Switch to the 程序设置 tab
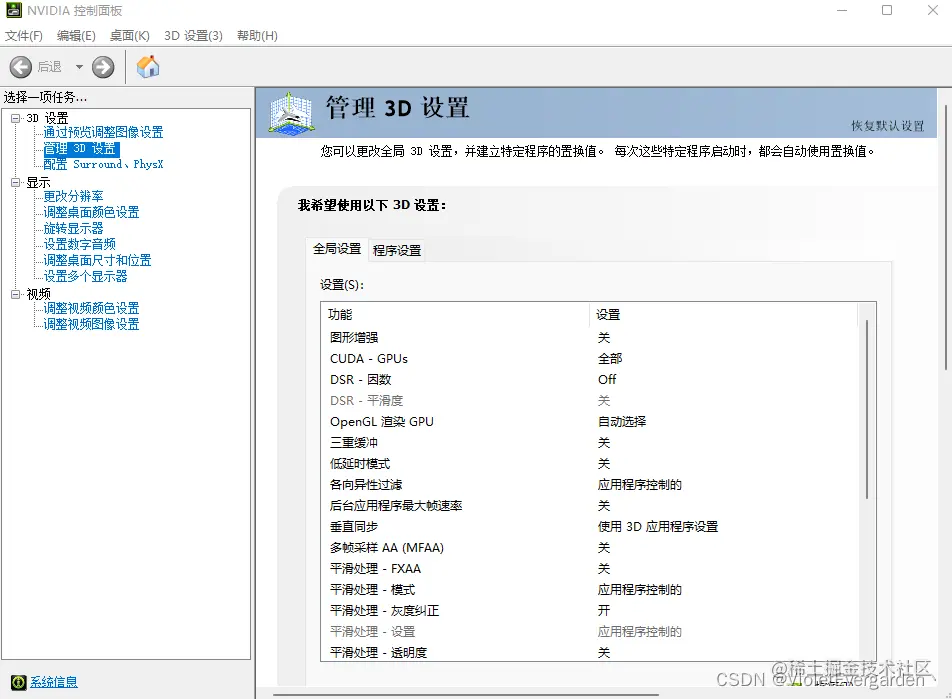 [x=396, y=251]
